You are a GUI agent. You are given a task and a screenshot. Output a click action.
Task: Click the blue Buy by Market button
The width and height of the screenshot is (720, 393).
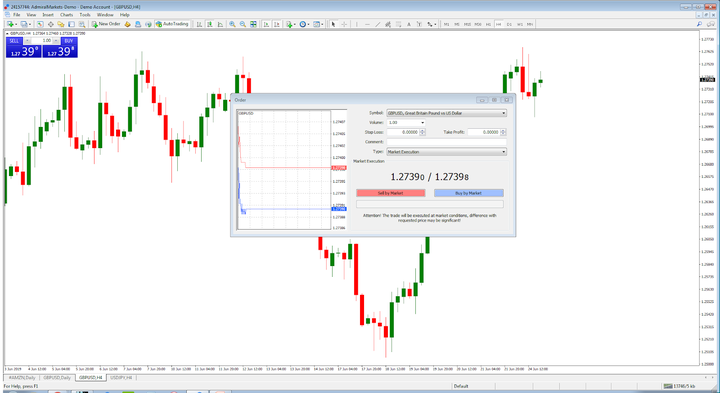point(469,193)
